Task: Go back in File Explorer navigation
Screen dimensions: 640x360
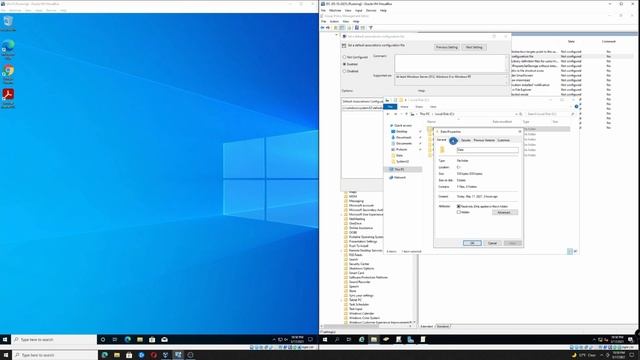Action: (x=388, y=114)
